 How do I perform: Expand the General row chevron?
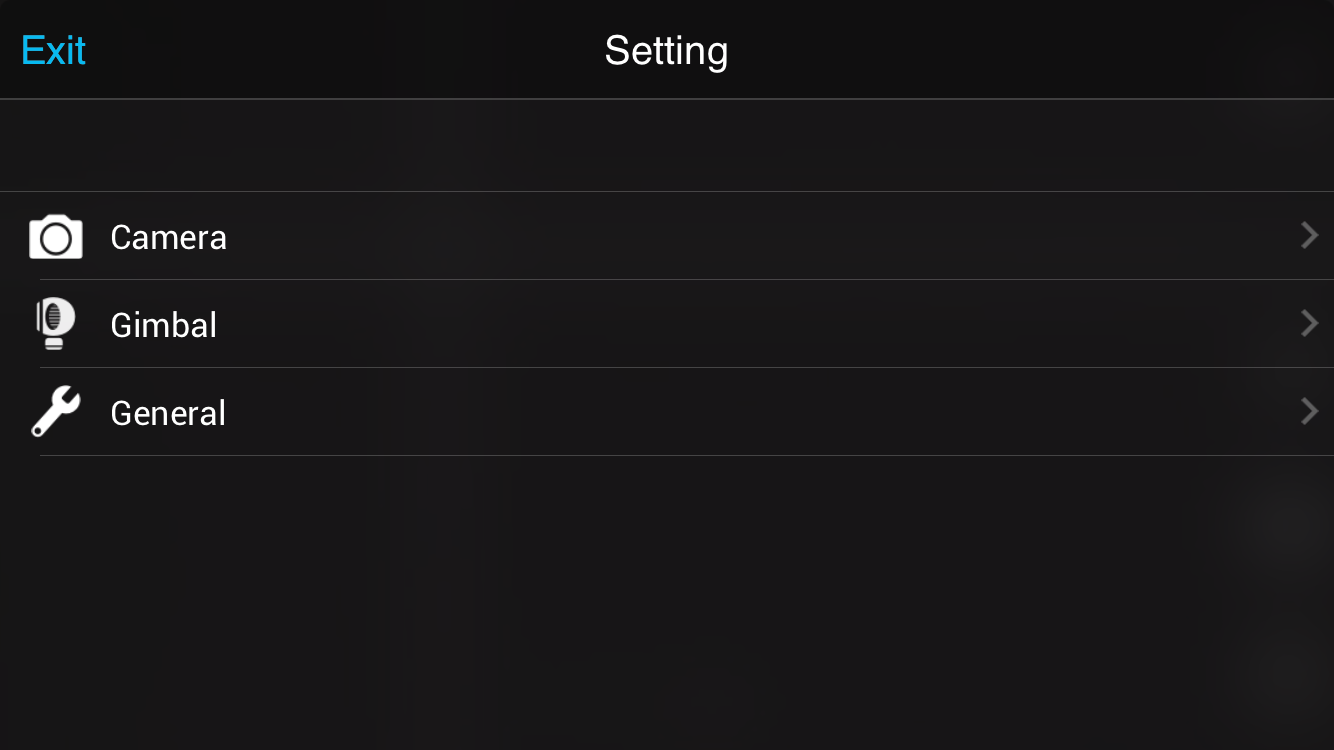[1309, 411]
